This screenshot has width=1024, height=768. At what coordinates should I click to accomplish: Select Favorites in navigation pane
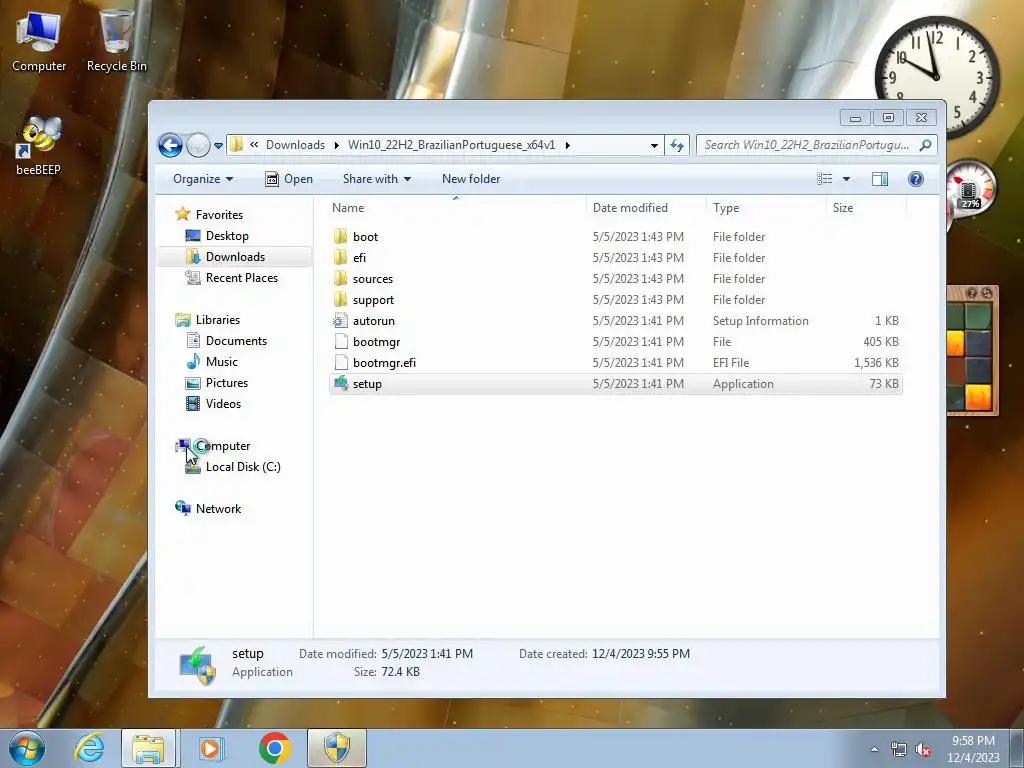coord(219,215)
